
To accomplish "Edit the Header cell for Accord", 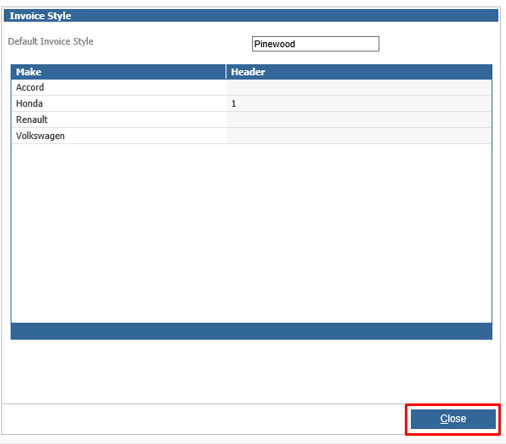I will point(359,87).
